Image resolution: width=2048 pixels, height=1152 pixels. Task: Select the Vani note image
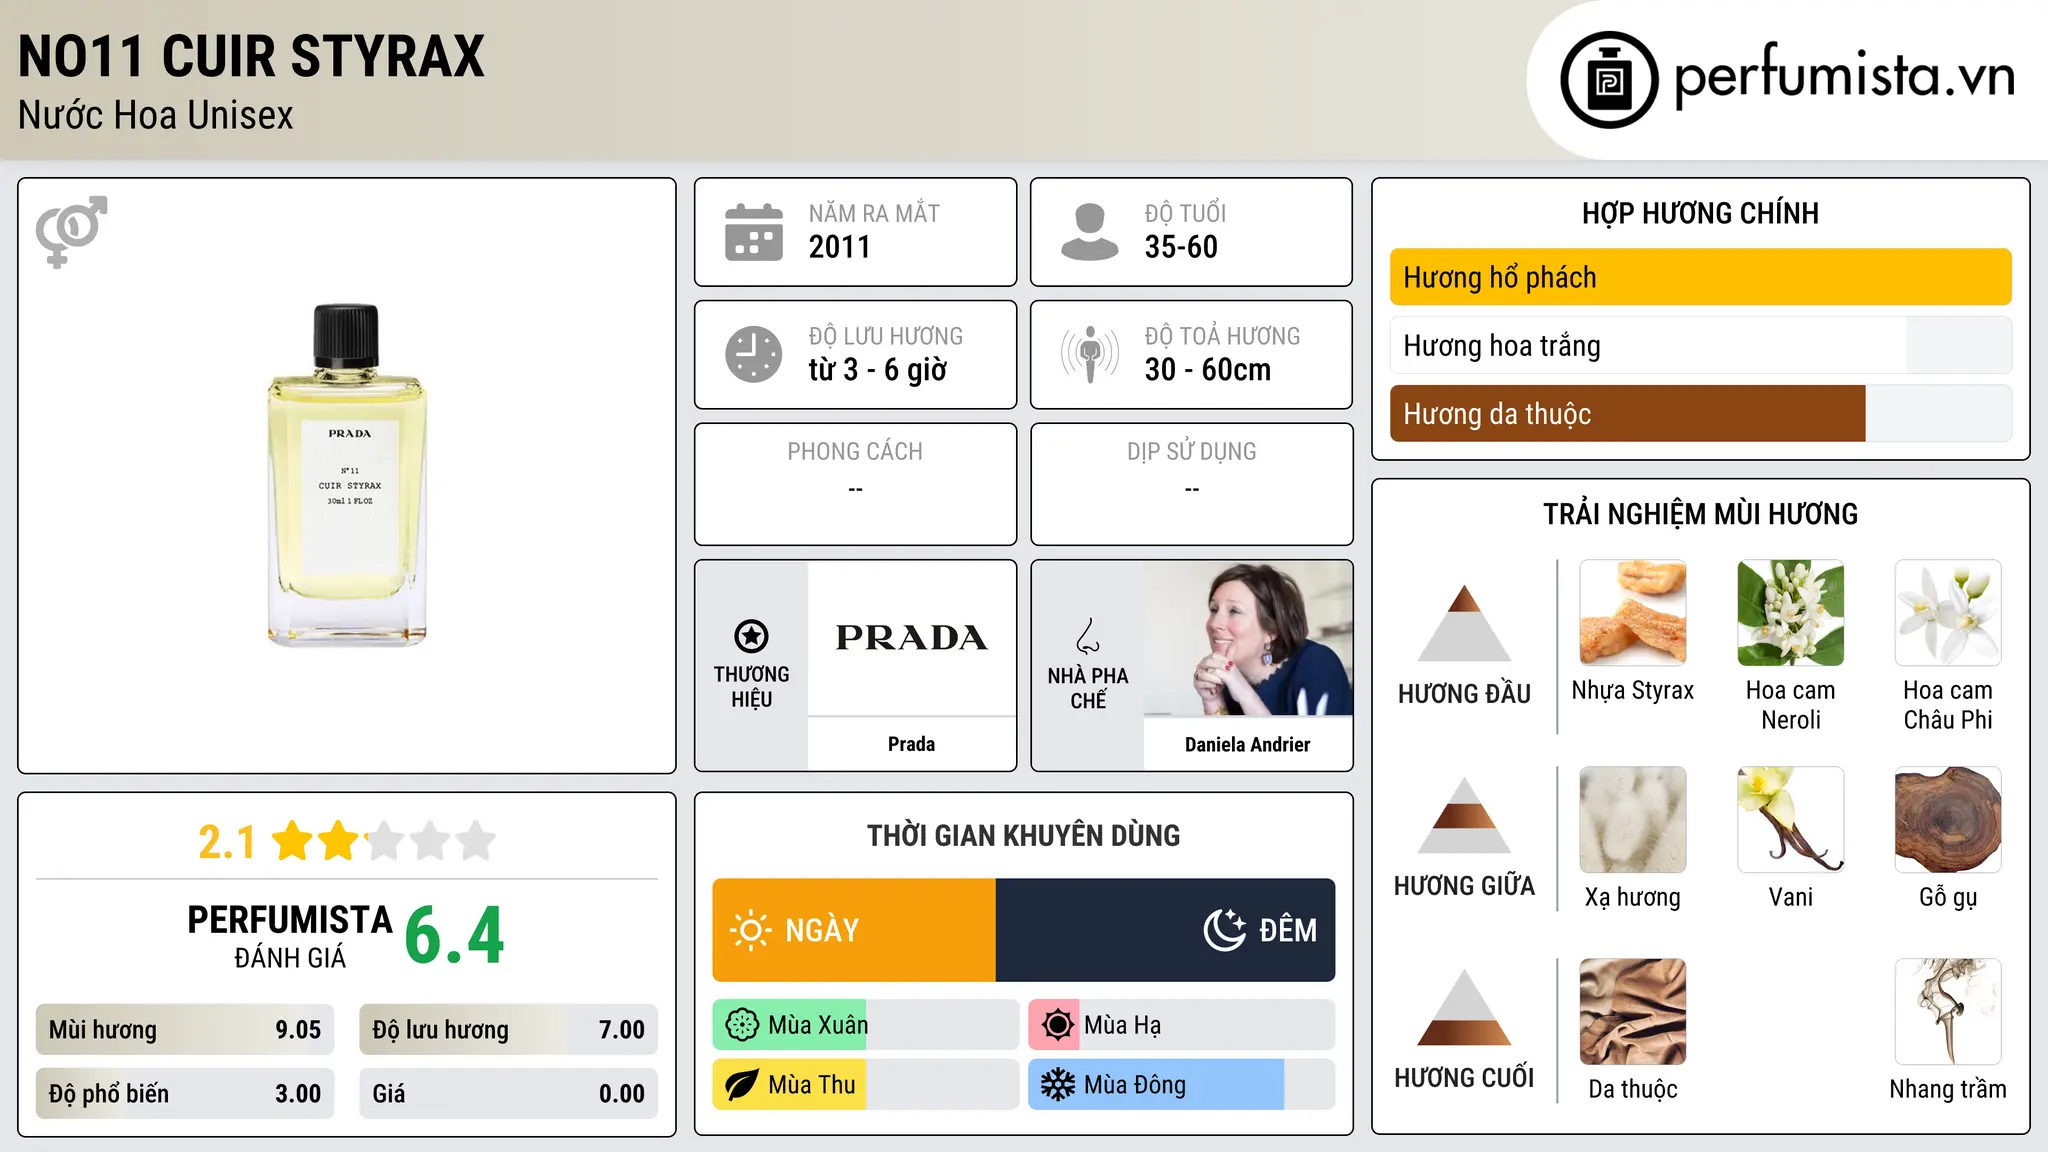(1791, 820)
